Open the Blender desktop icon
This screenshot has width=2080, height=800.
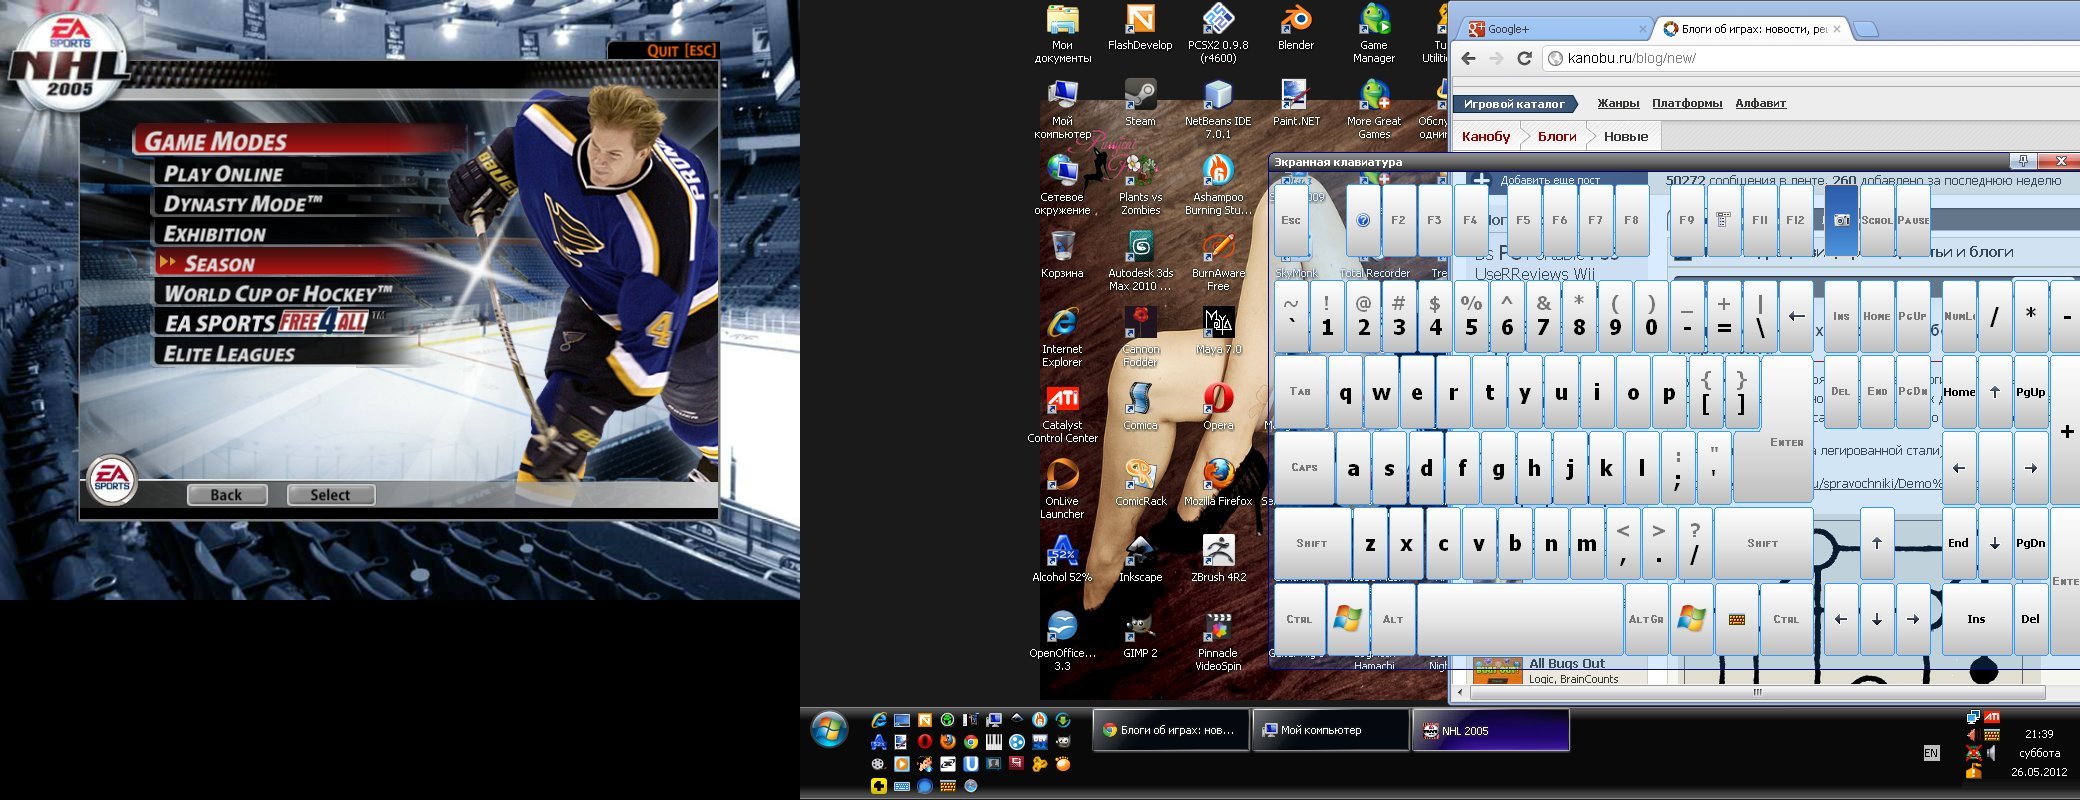[1296, 28]
